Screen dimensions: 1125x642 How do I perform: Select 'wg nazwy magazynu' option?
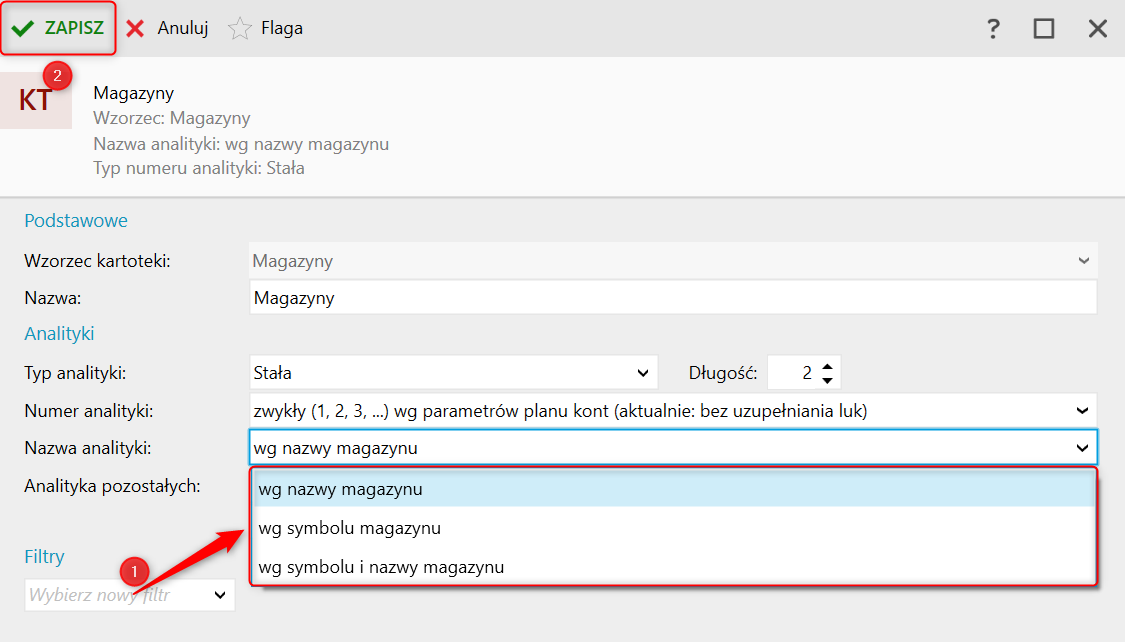click(340, 490)
